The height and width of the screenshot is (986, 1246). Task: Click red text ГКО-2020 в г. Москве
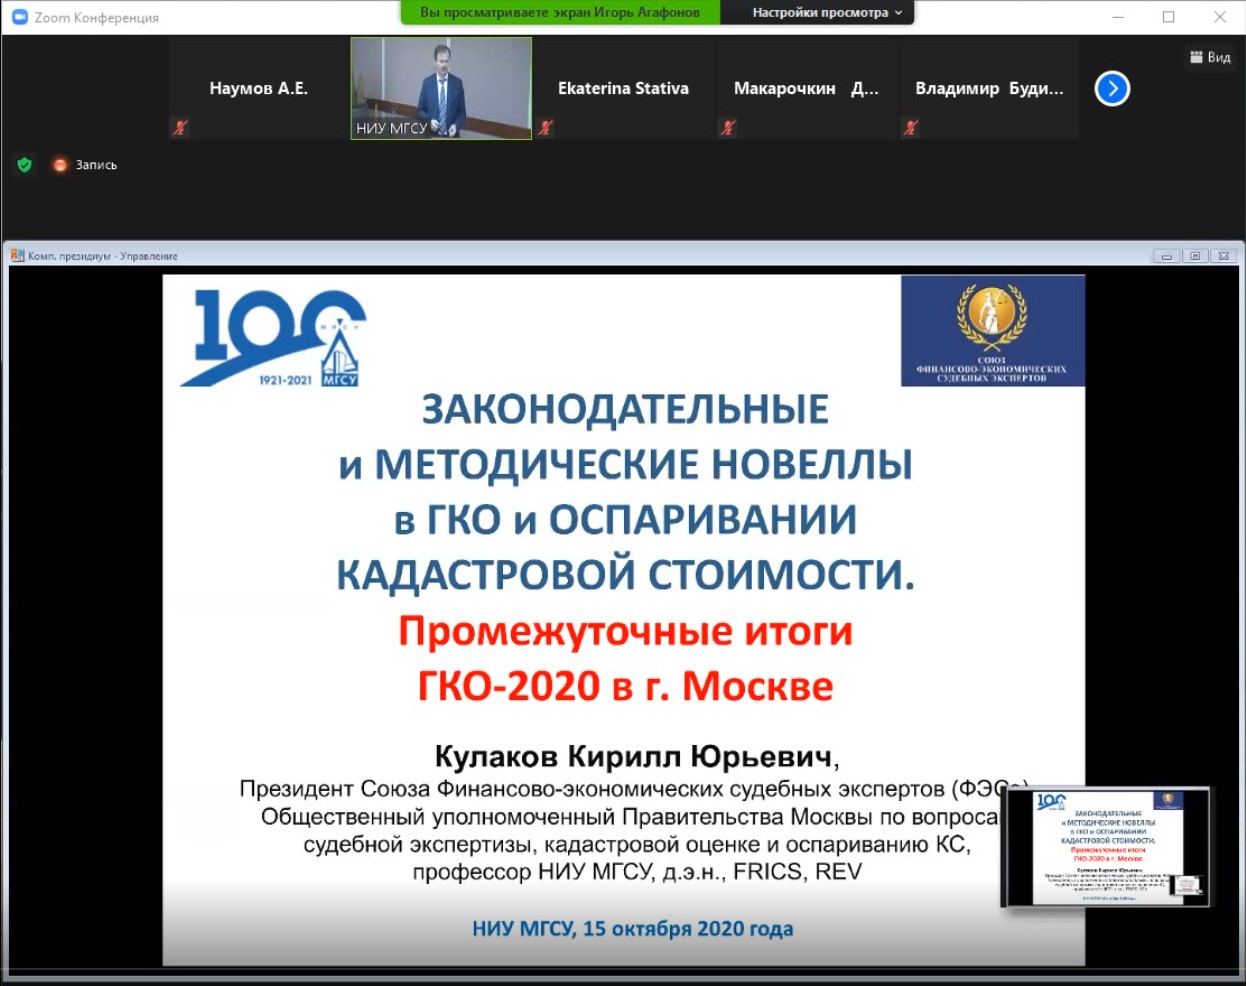tap(625, 686)
